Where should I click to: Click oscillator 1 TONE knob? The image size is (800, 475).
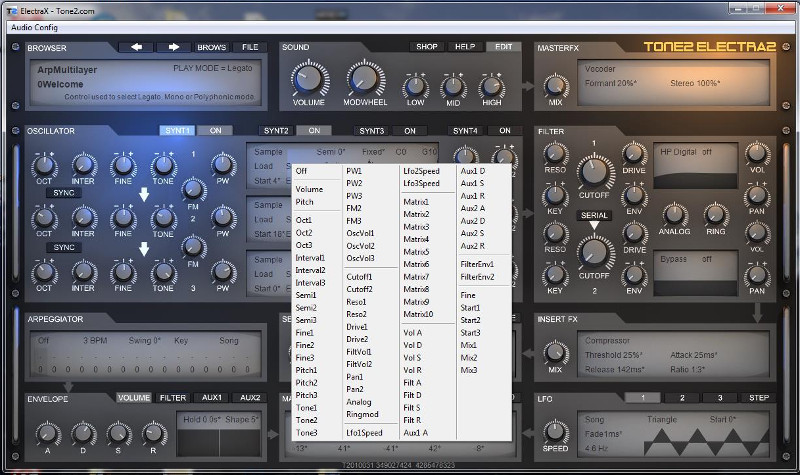click(x=163, y=165)
